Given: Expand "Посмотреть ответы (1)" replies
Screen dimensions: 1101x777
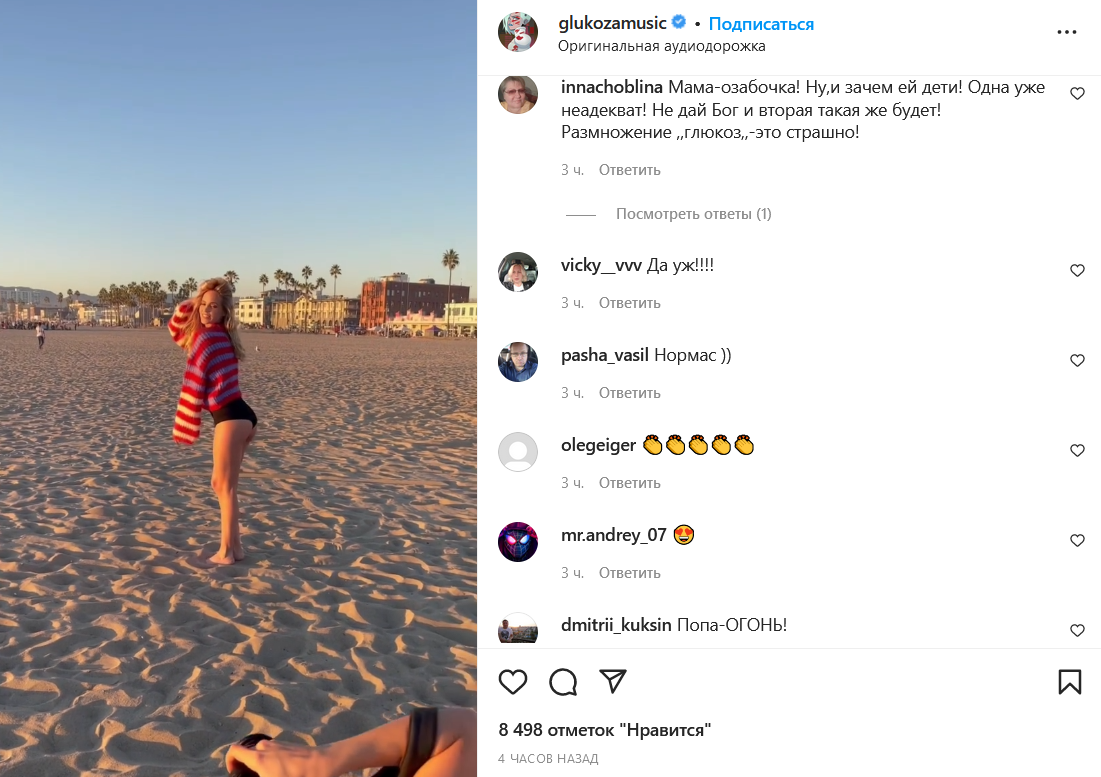Looking at the screenshot, I should pyautogui.click(x=693, y=214).
